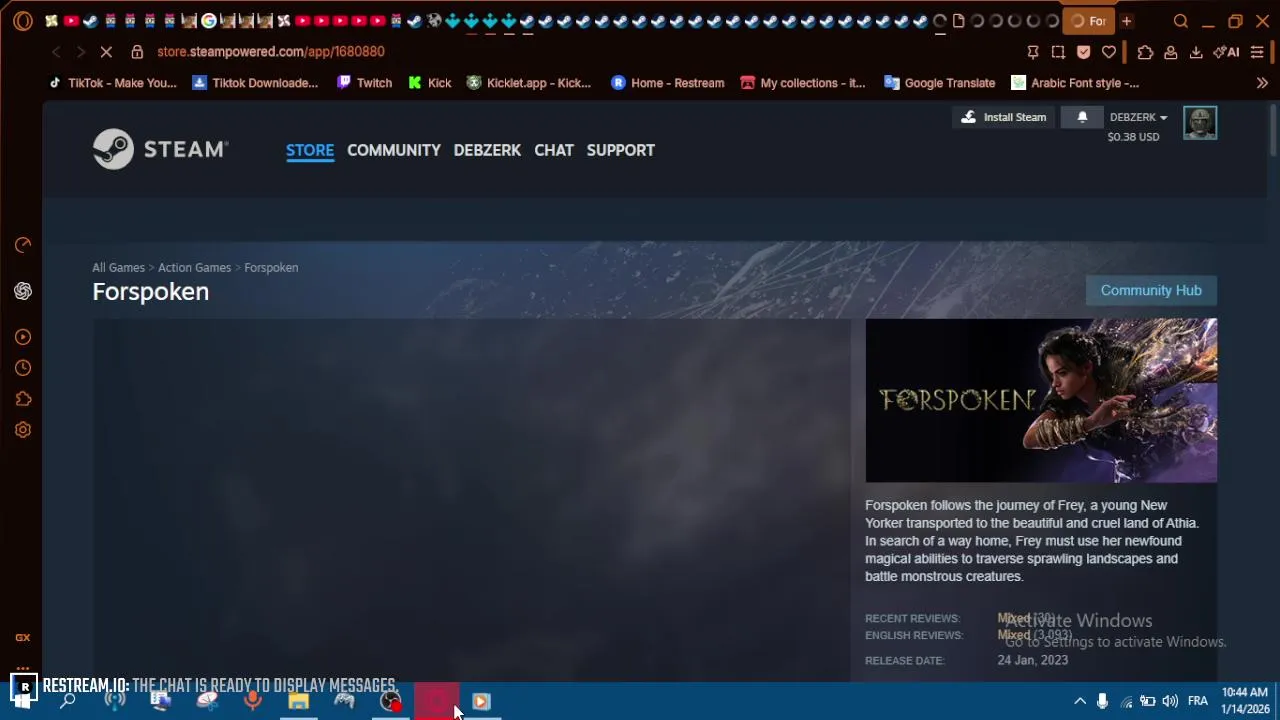
Task: Show hidden system tray icons chevron
Action: tap(1080, 701)
